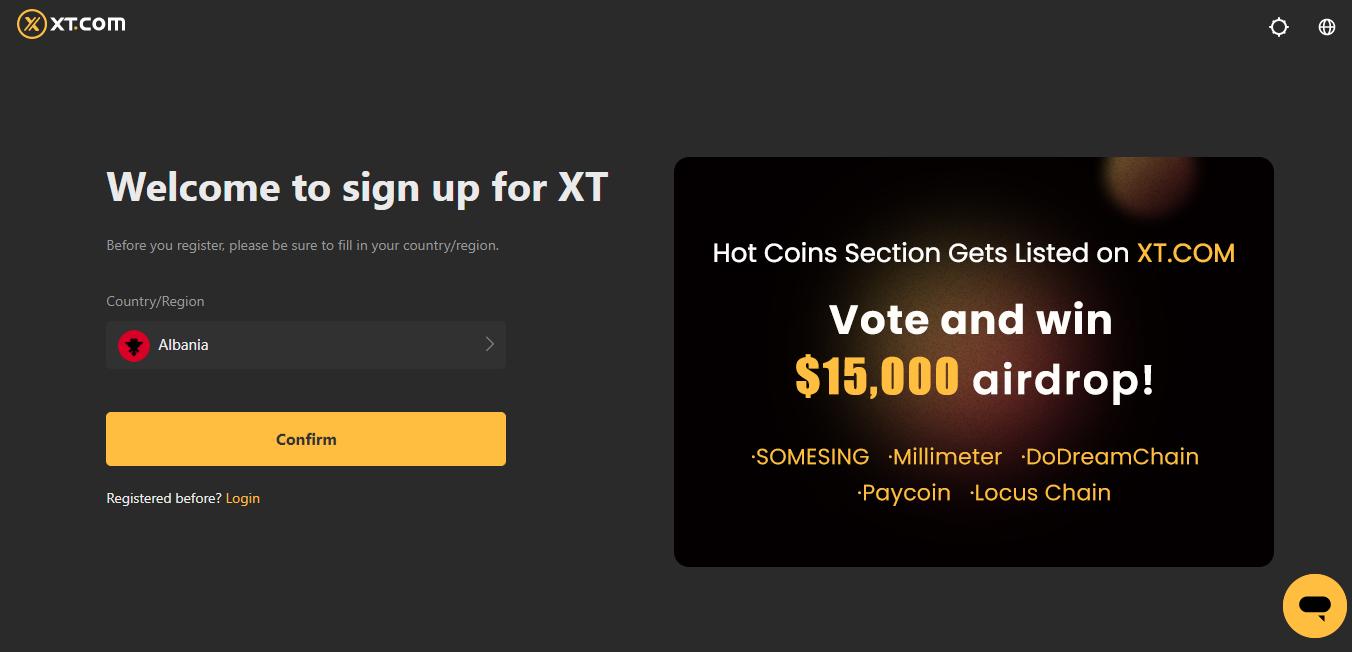Toggle light theme using the sun icon

[1278, 26]
